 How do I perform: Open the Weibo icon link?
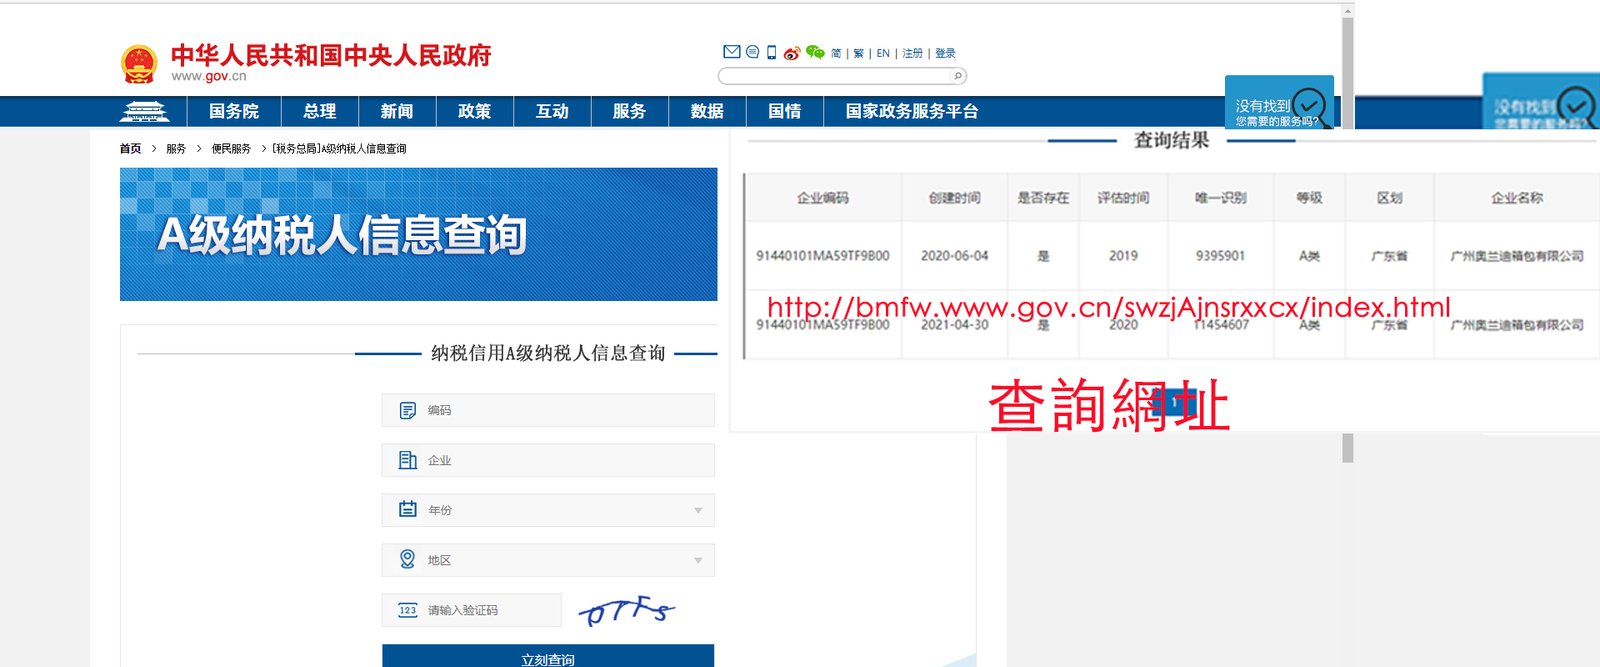pyautogui.click(x=791, y=53)
